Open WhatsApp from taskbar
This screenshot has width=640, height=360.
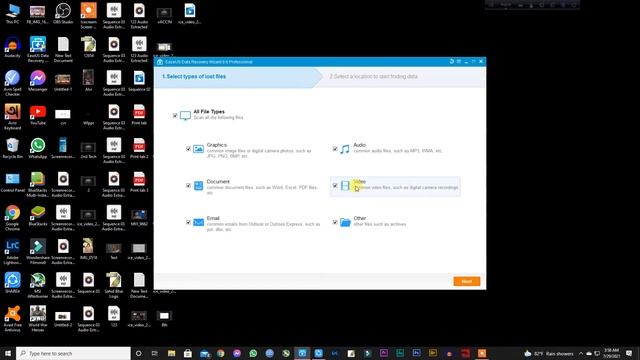click(253, 353)
